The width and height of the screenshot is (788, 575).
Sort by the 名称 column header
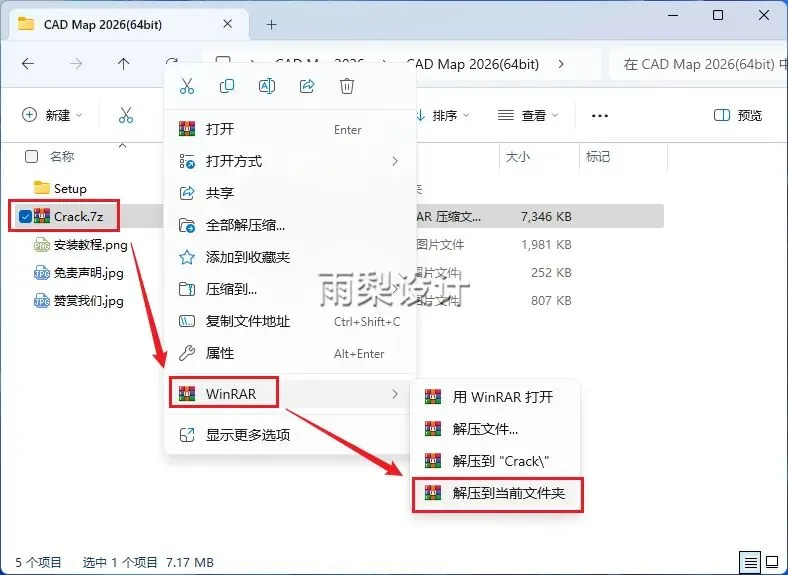[62, 157]
